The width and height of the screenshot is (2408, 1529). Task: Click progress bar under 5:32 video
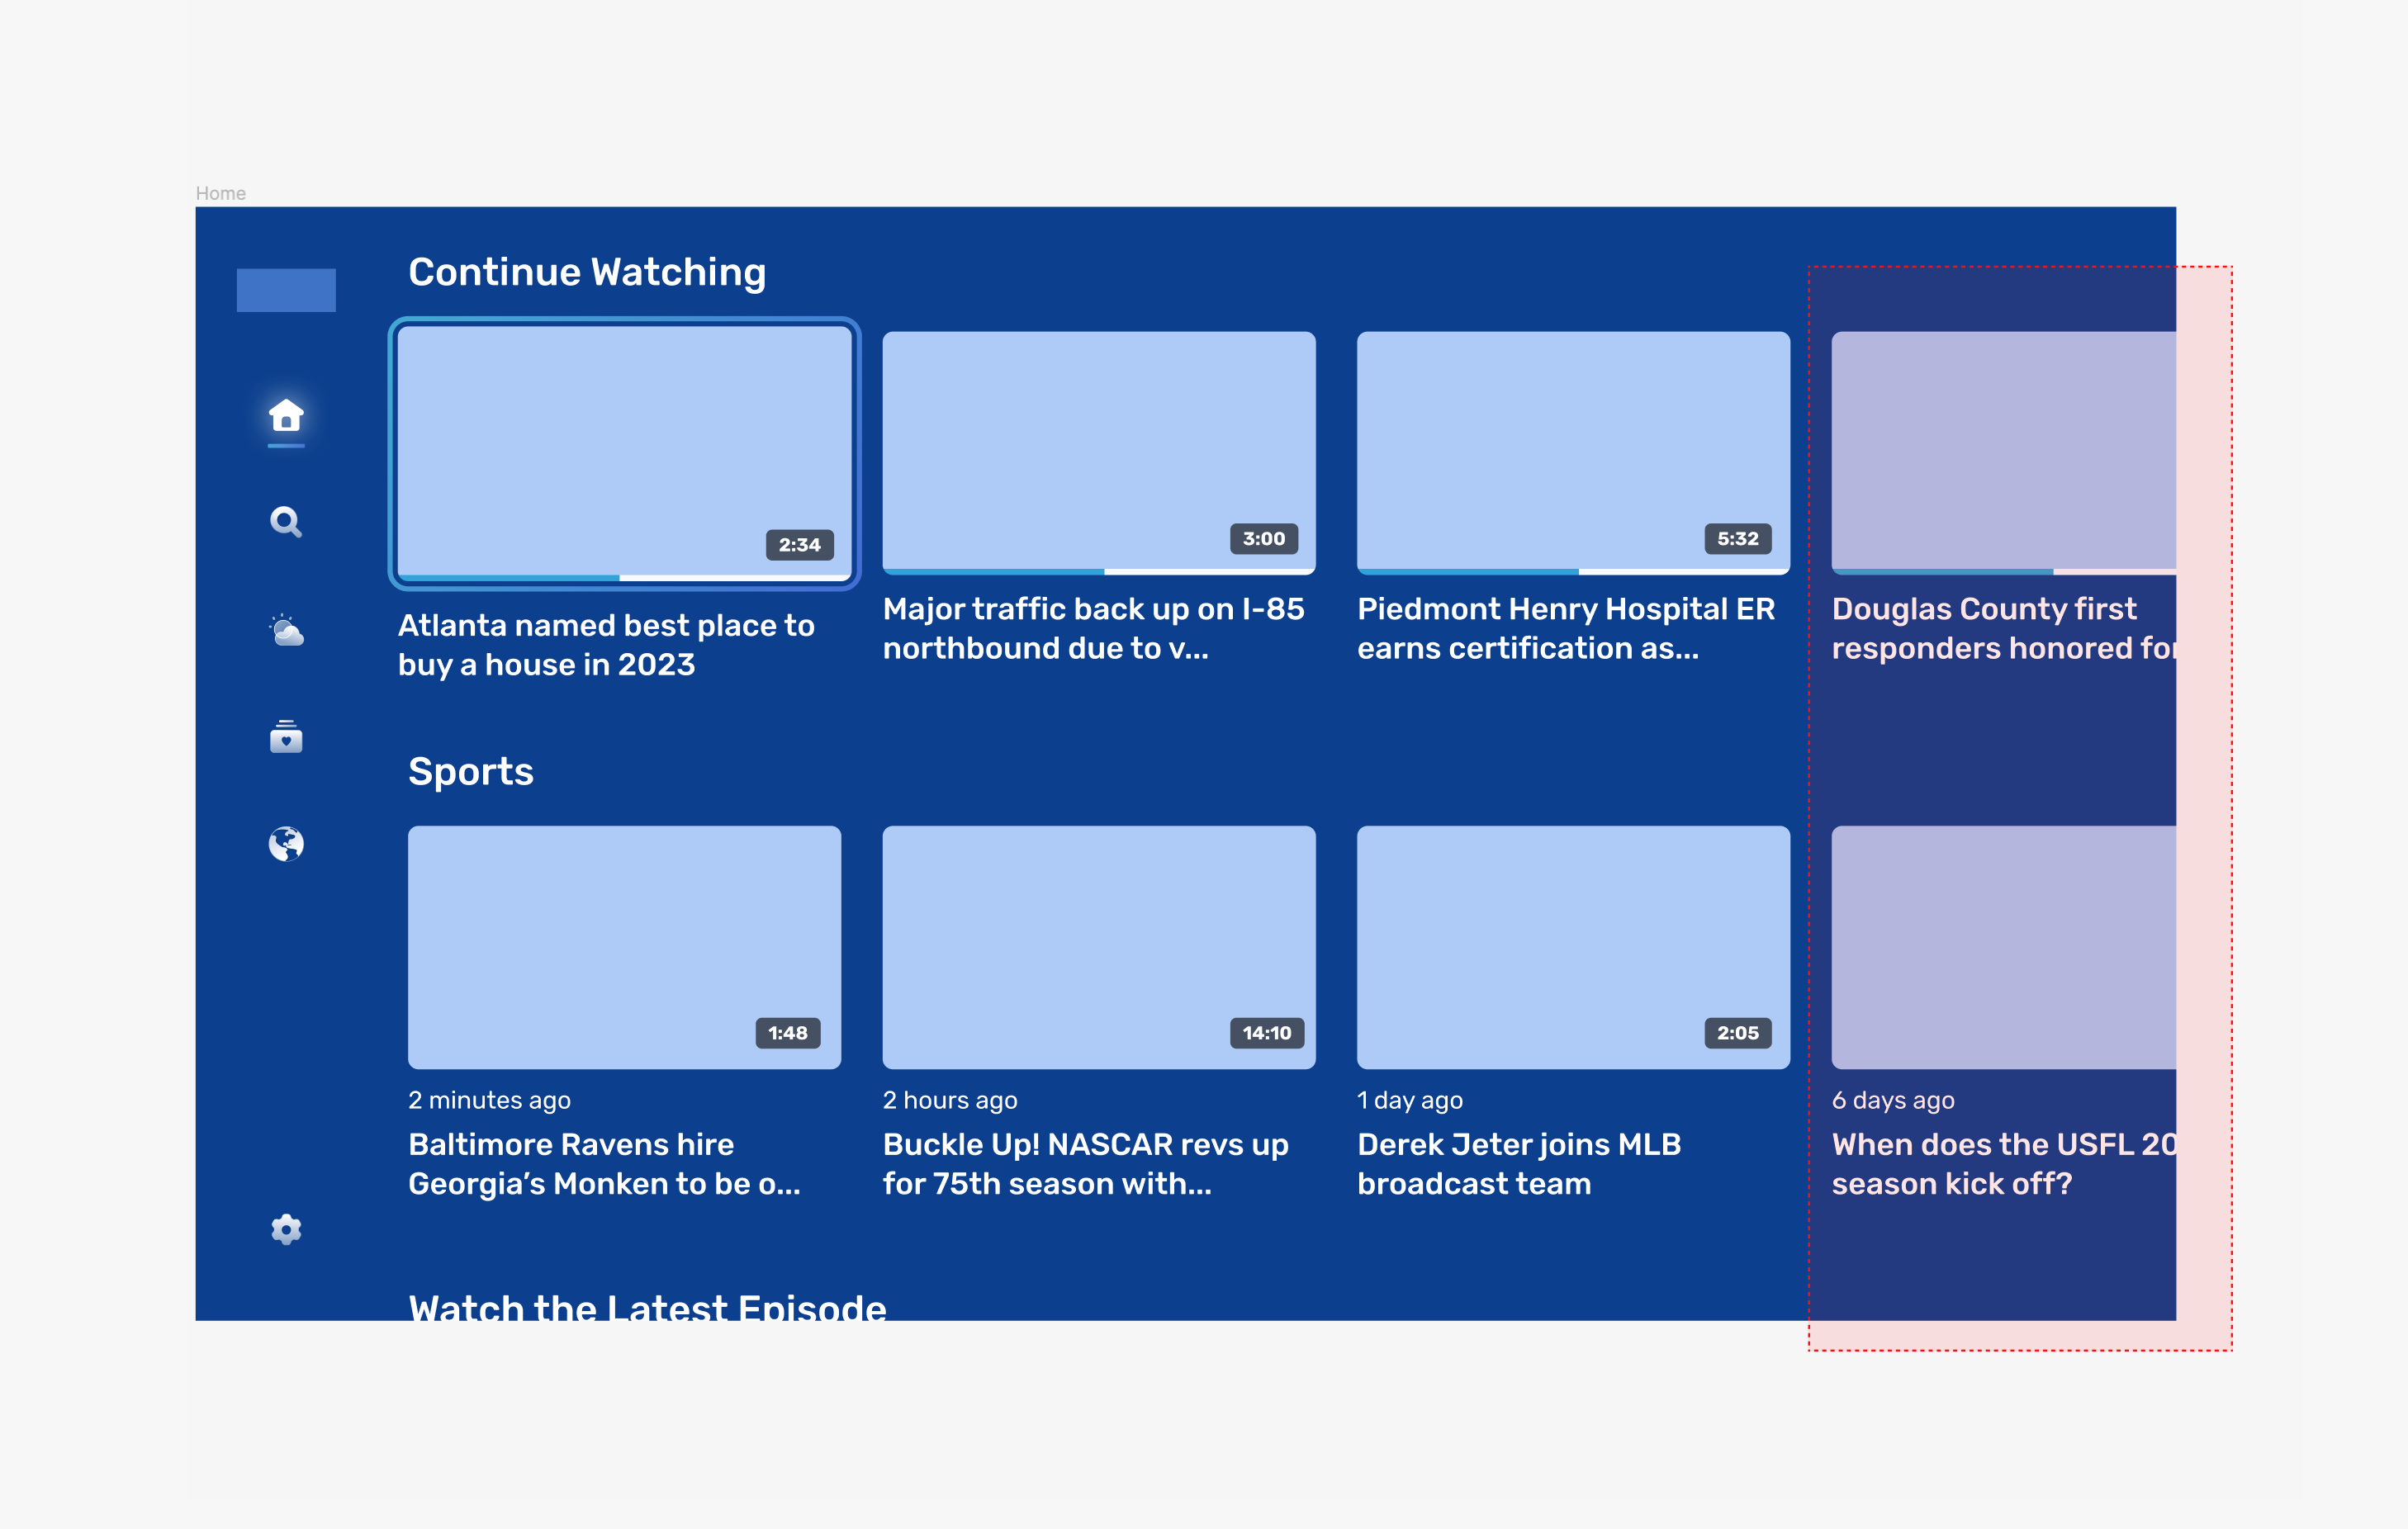[1573, 572]
